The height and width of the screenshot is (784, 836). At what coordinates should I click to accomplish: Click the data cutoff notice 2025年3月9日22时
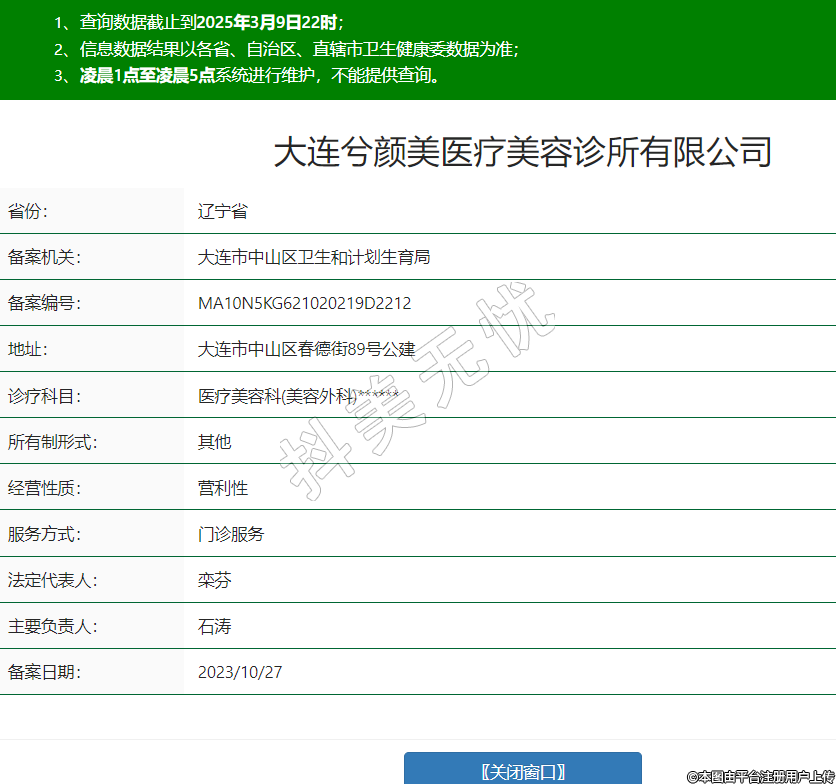[268, 22]
